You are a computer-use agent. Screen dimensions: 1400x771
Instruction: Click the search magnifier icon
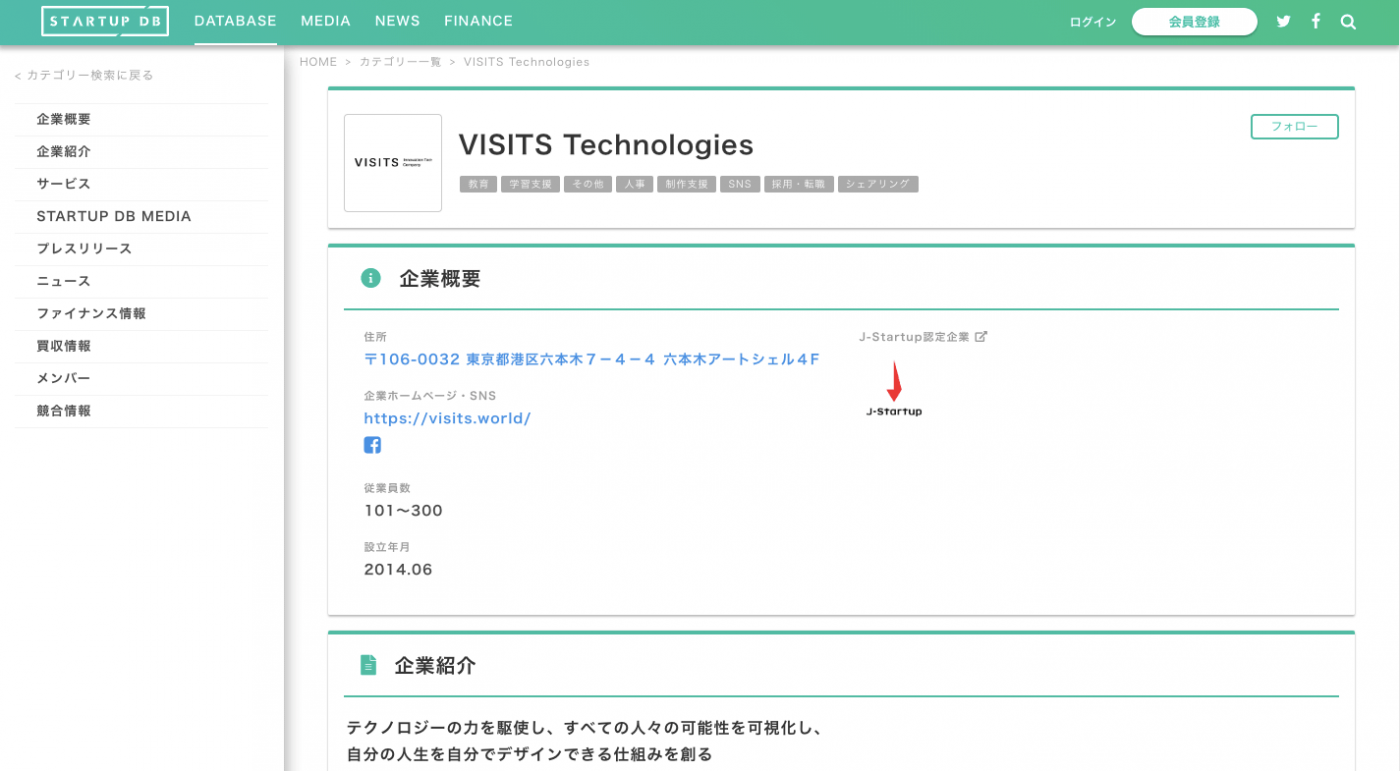coord(1348,21)
